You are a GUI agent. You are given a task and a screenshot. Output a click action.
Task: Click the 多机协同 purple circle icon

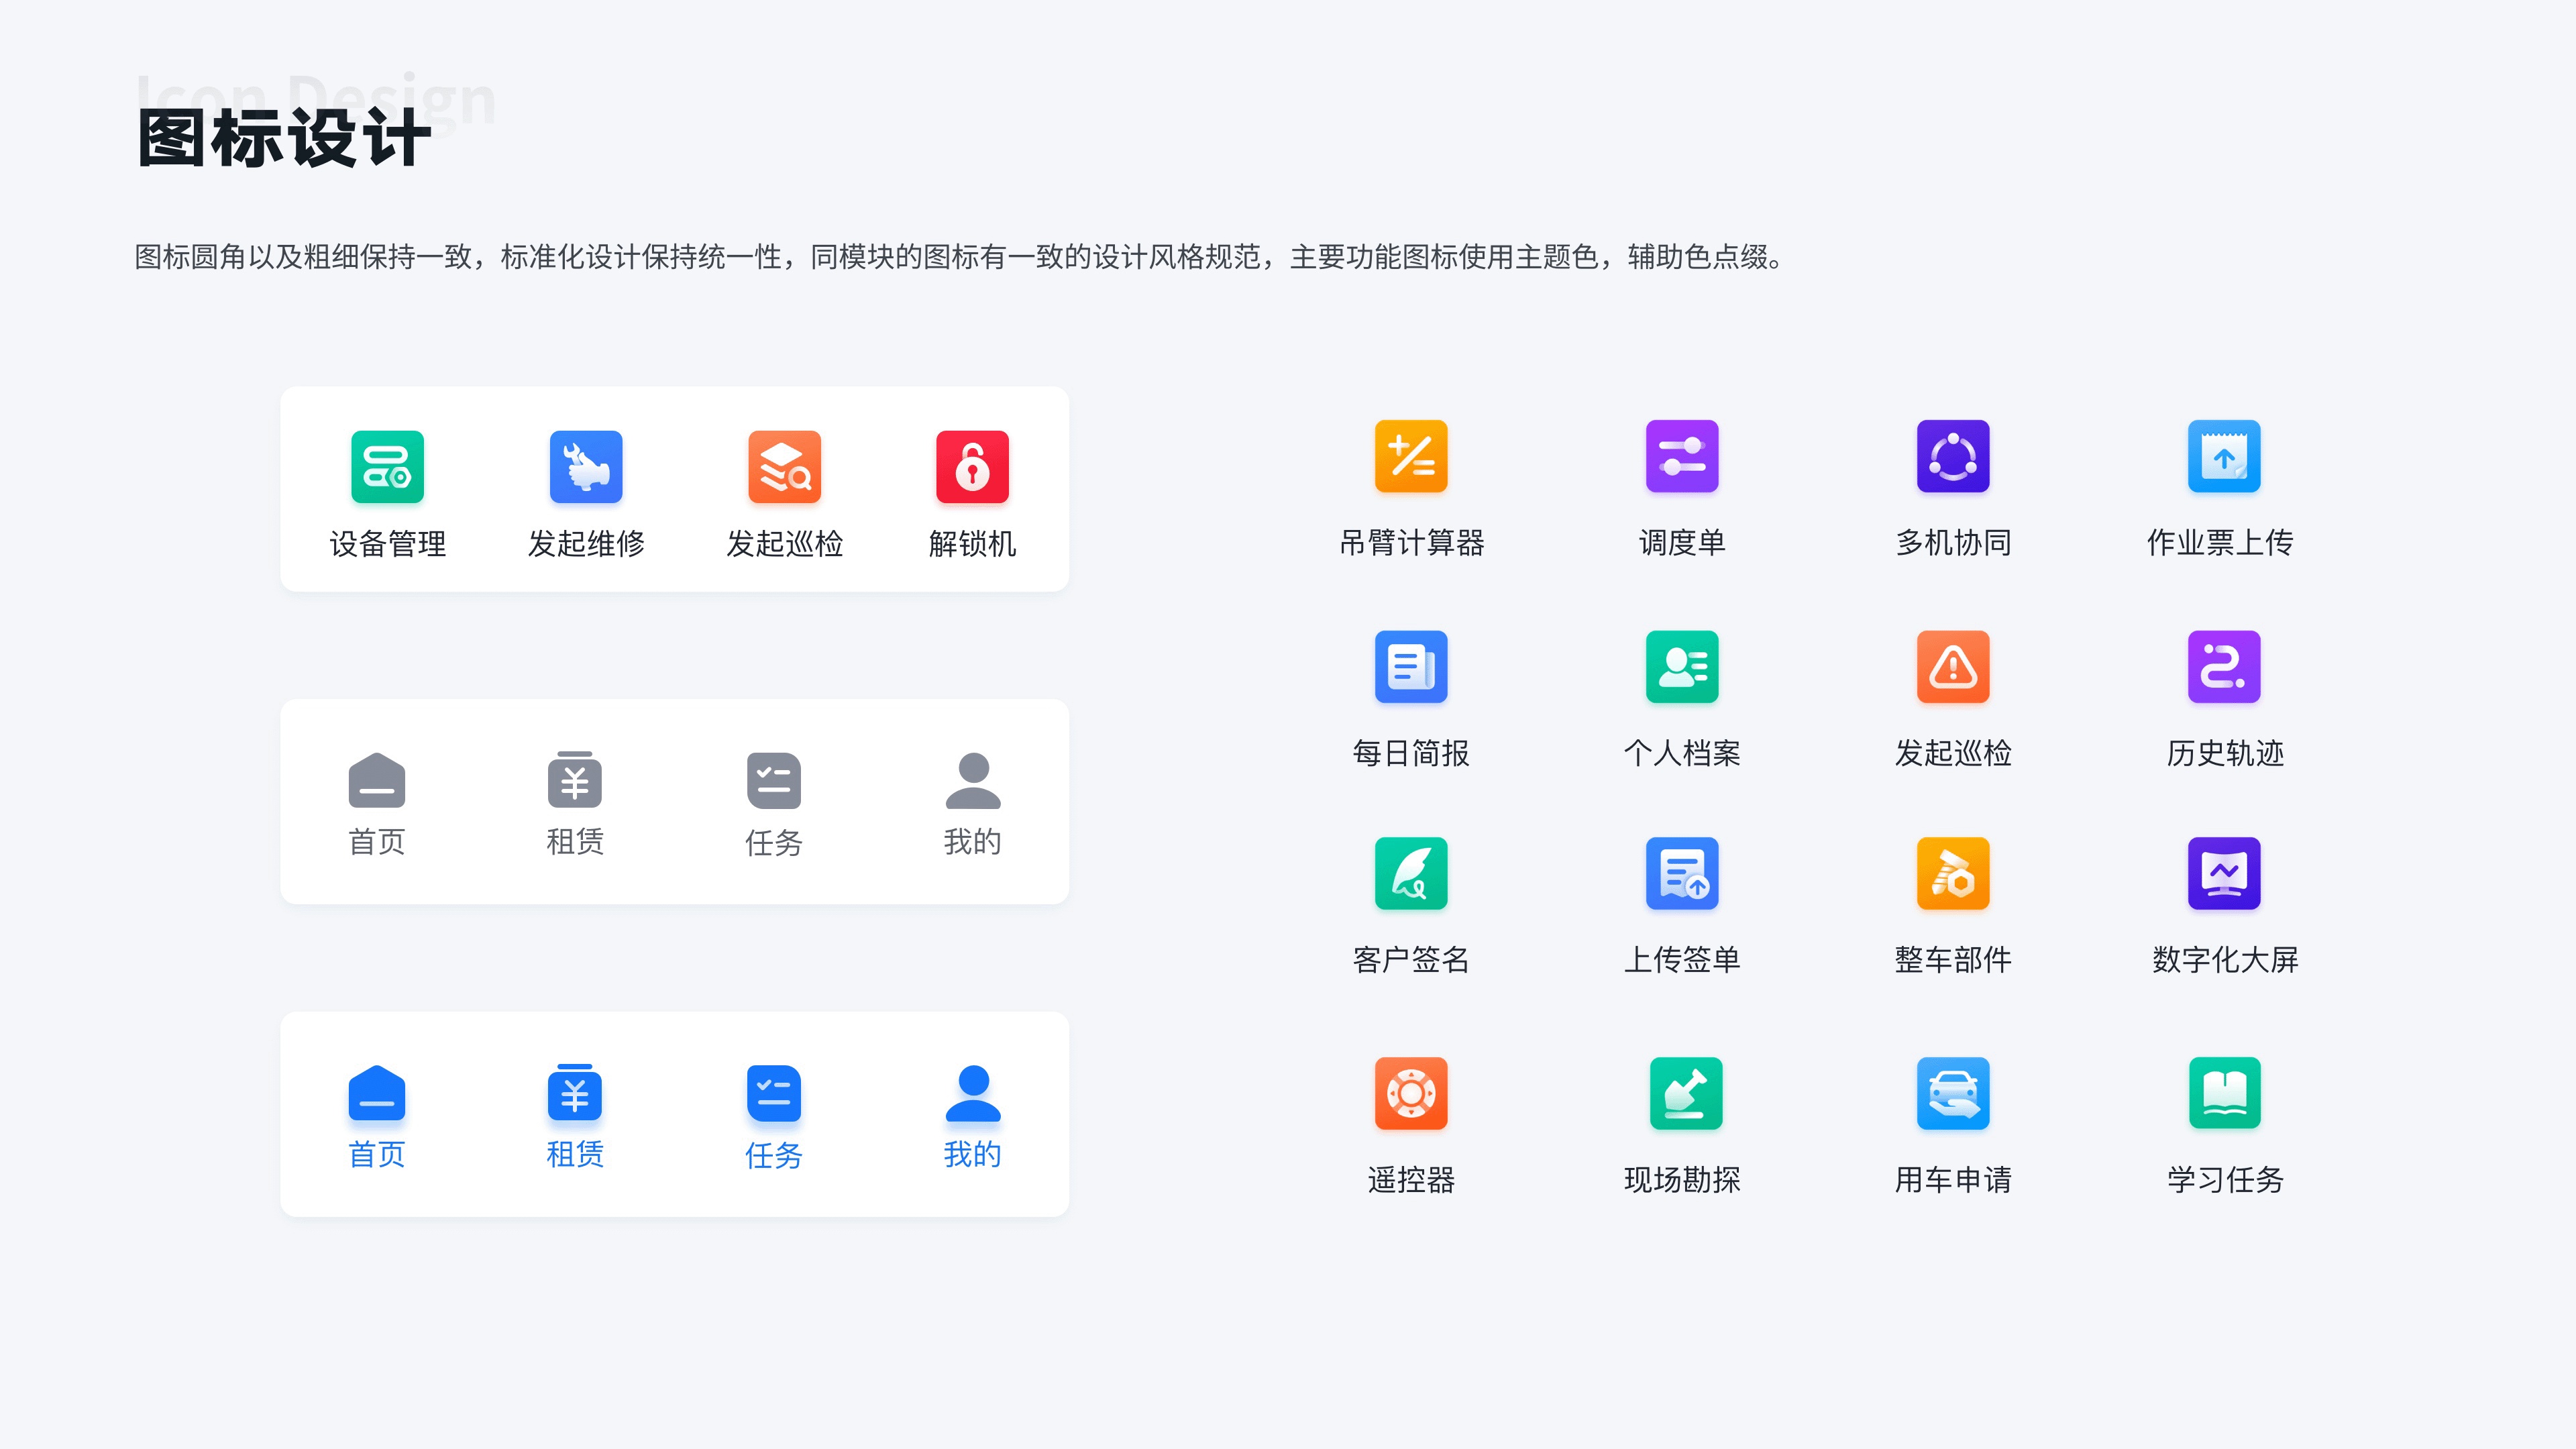[1952, 456]
